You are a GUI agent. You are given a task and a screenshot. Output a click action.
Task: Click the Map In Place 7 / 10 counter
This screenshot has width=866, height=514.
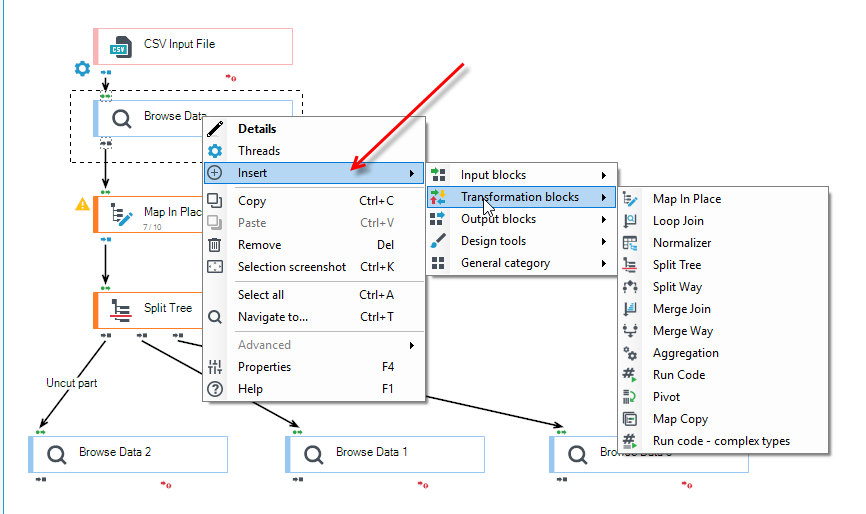[152, 227]
